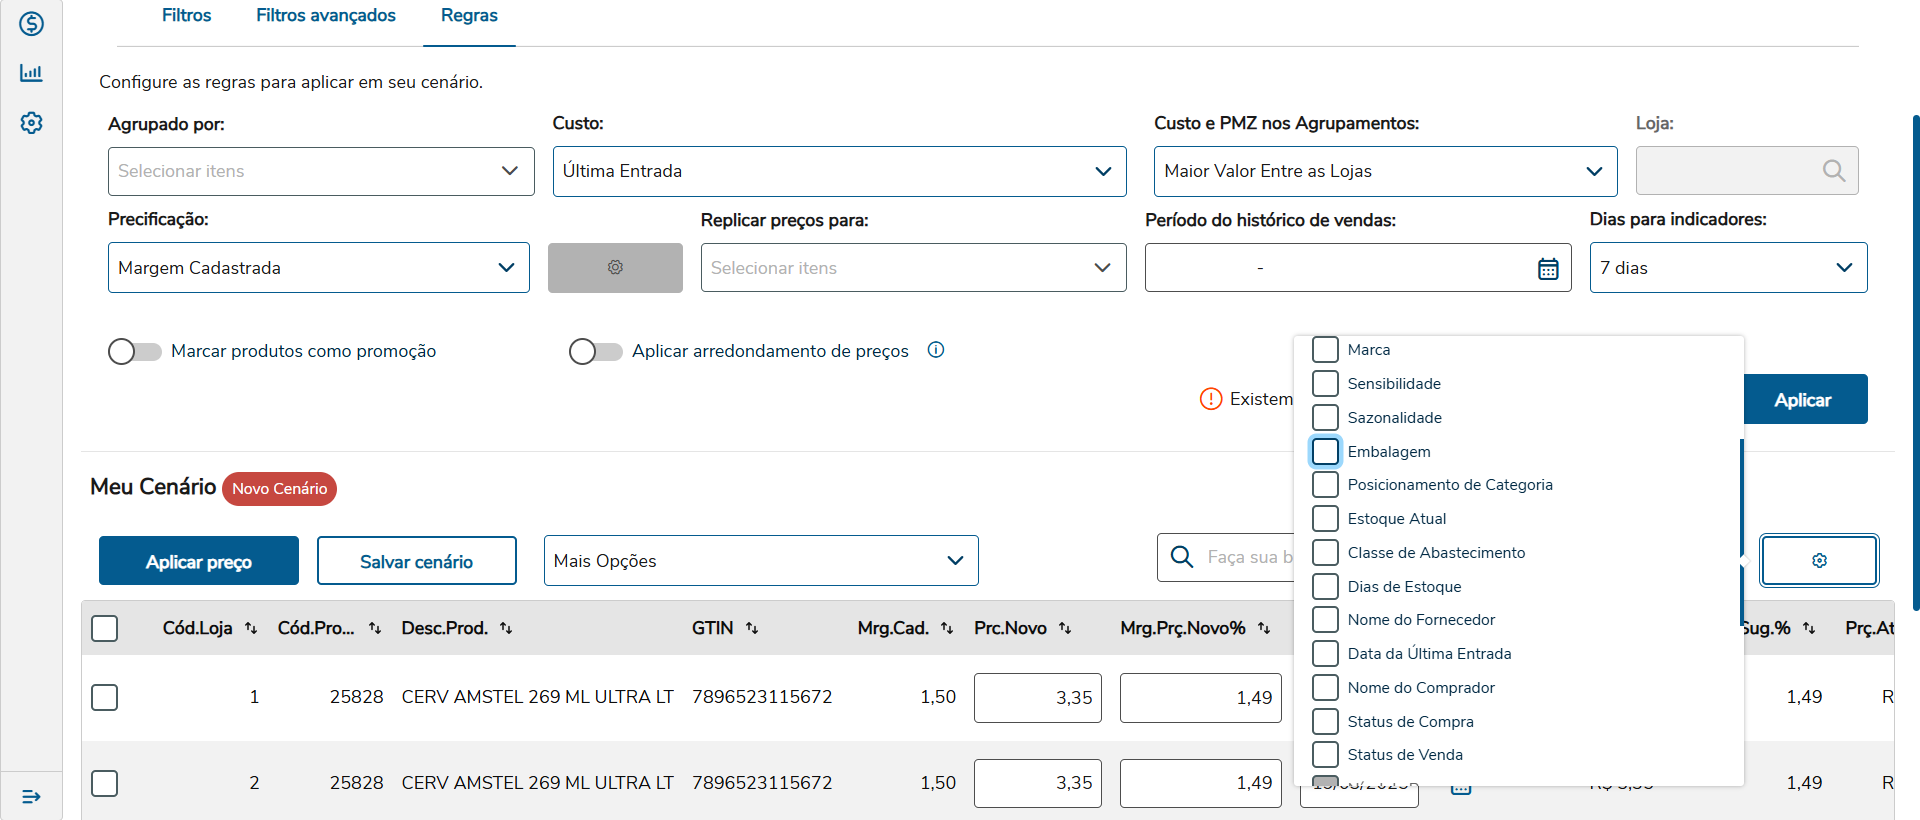Click the Salvar cenário button
The height and width of the screenshot is (820, 1920).
416,561
